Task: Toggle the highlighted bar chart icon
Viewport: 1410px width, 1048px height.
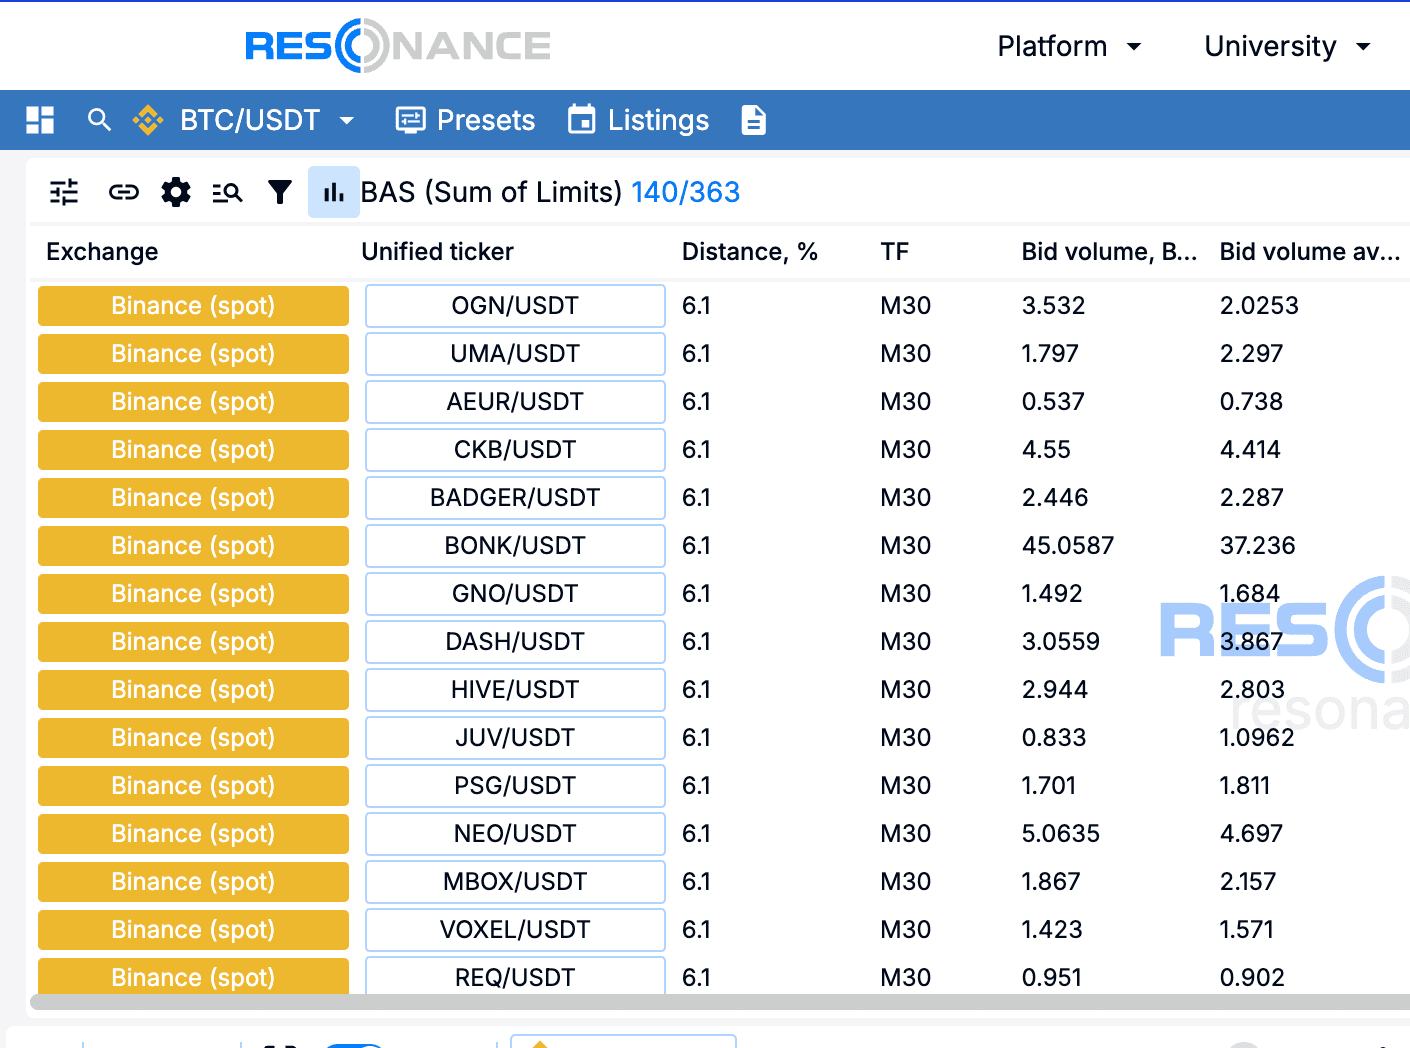Action: [334, 192]
